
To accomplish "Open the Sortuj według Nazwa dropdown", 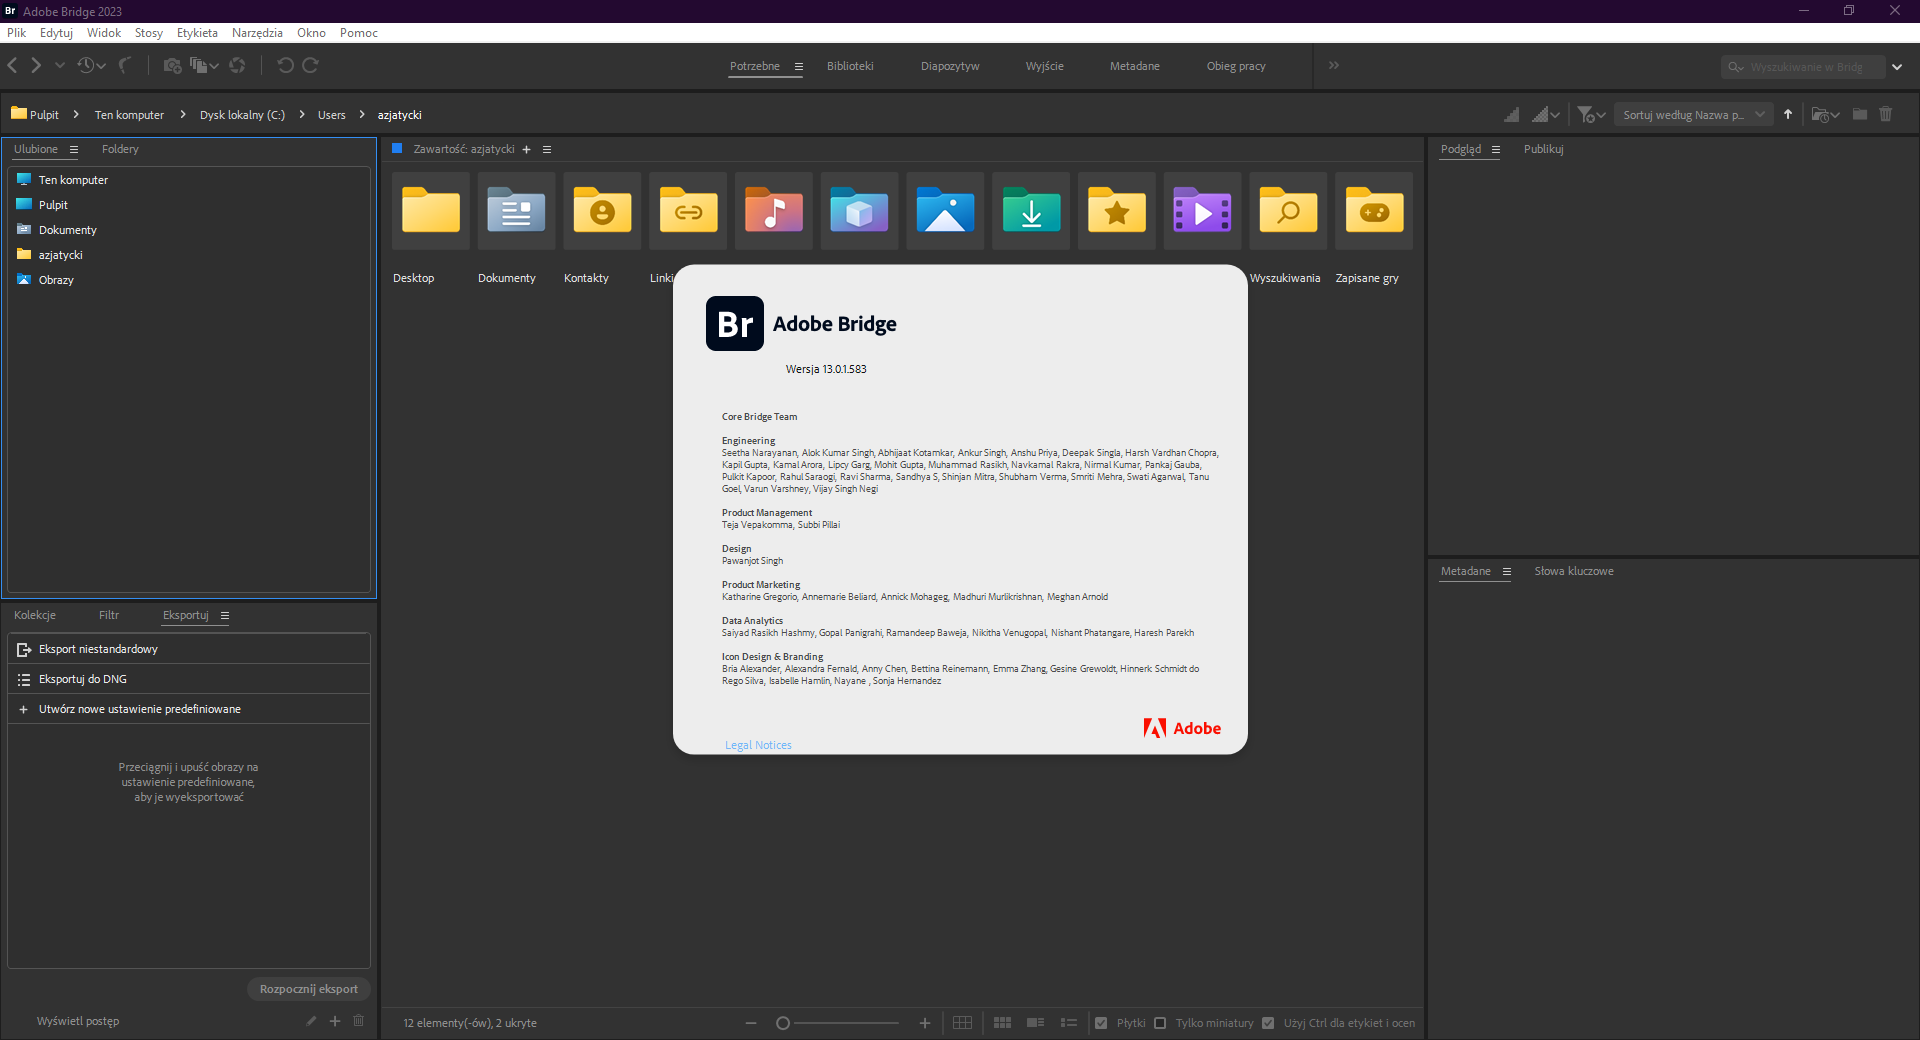I will coord(1693,115).
